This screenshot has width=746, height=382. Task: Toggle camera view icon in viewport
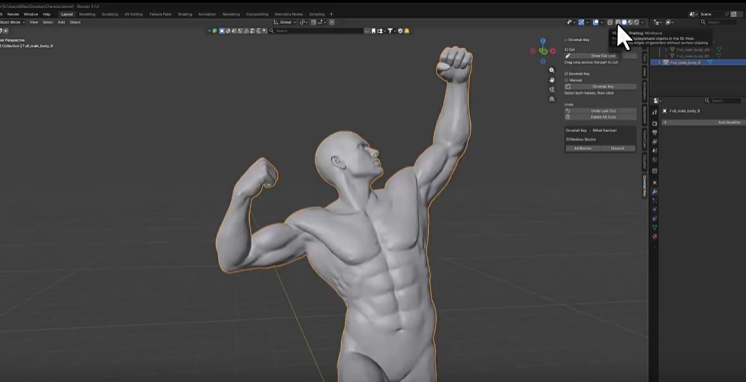pos(551,89)
